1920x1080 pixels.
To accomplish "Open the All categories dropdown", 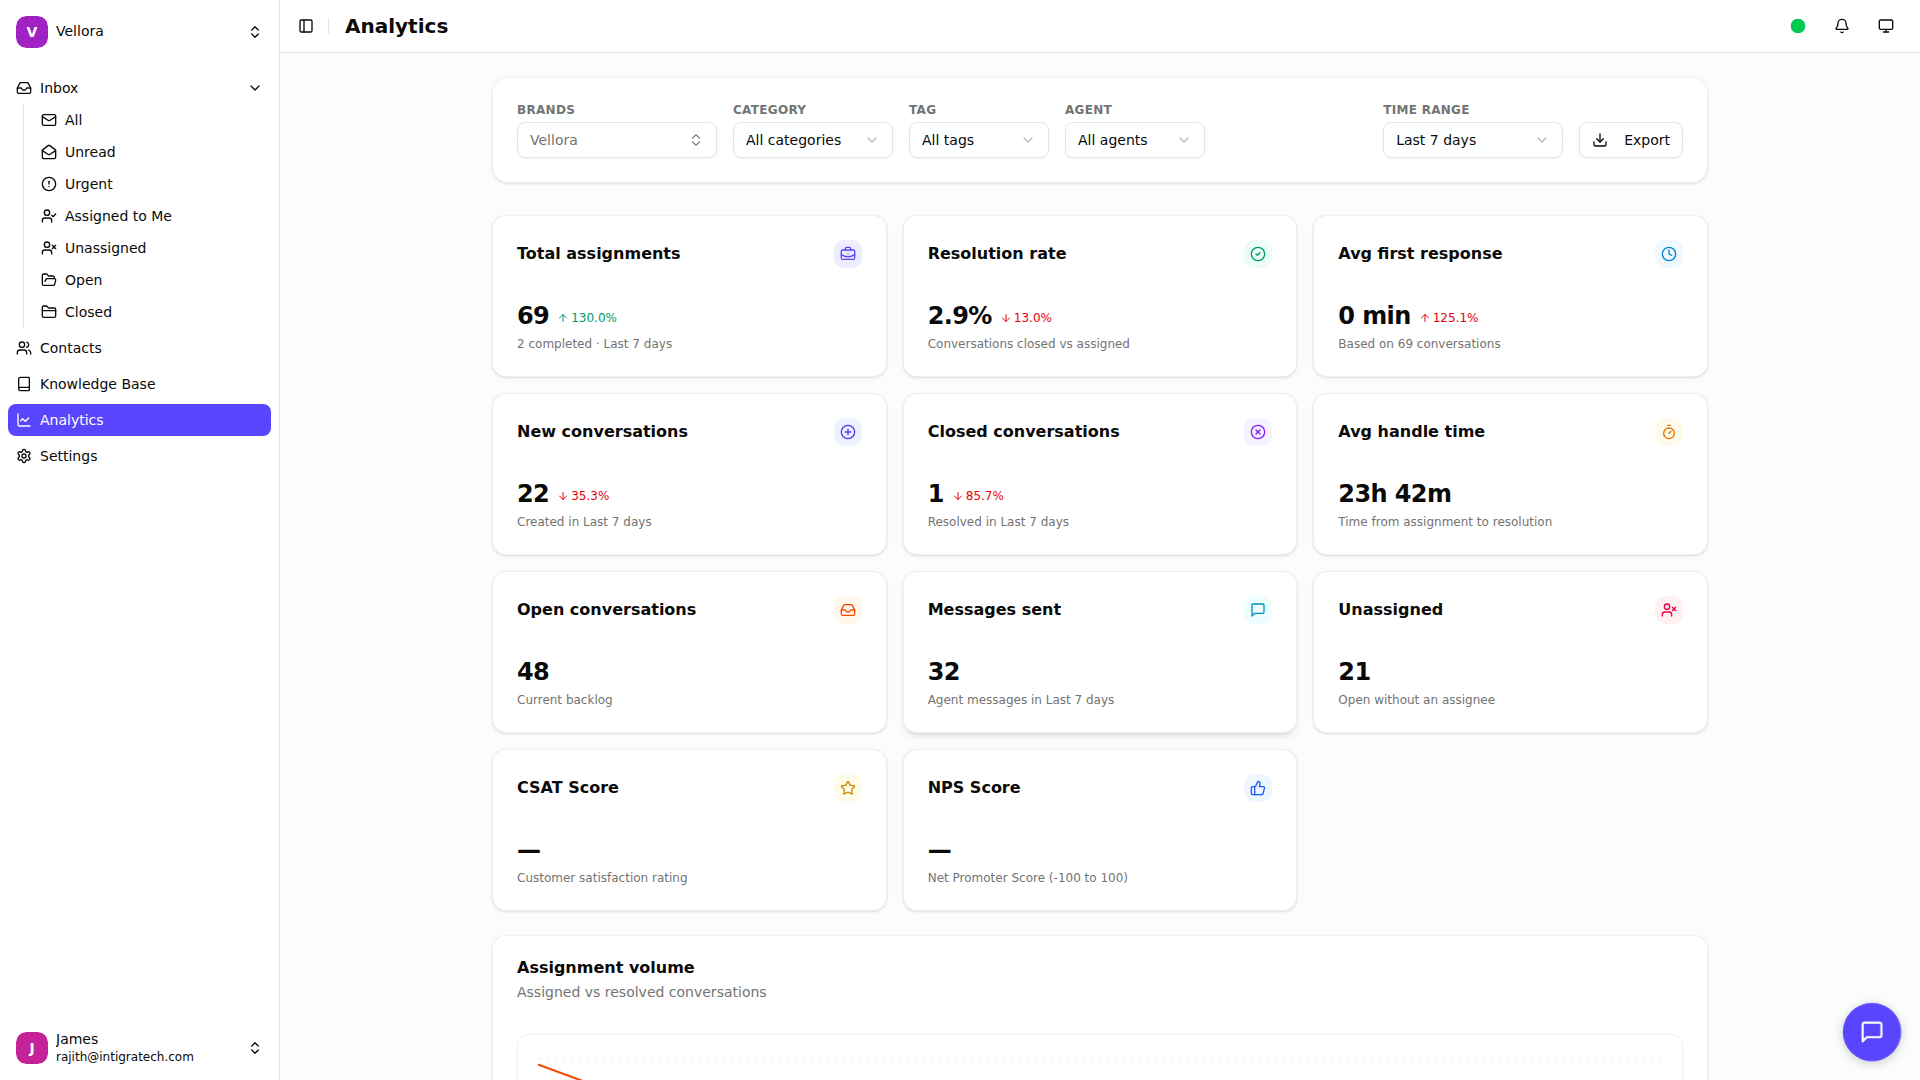I will [x=813, y=140].
